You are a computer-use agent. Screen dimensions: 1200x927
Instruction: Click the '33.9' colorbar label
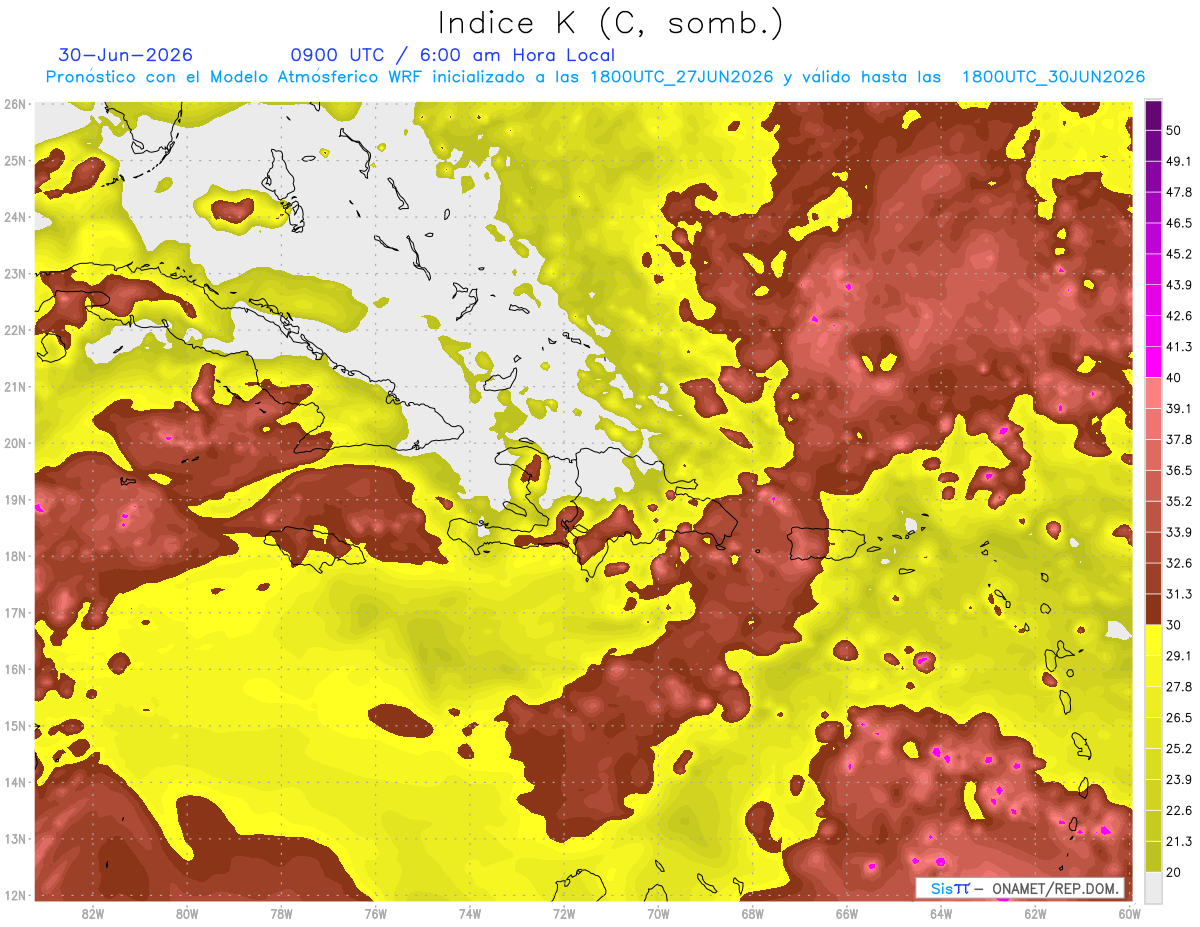(1178, 532)
